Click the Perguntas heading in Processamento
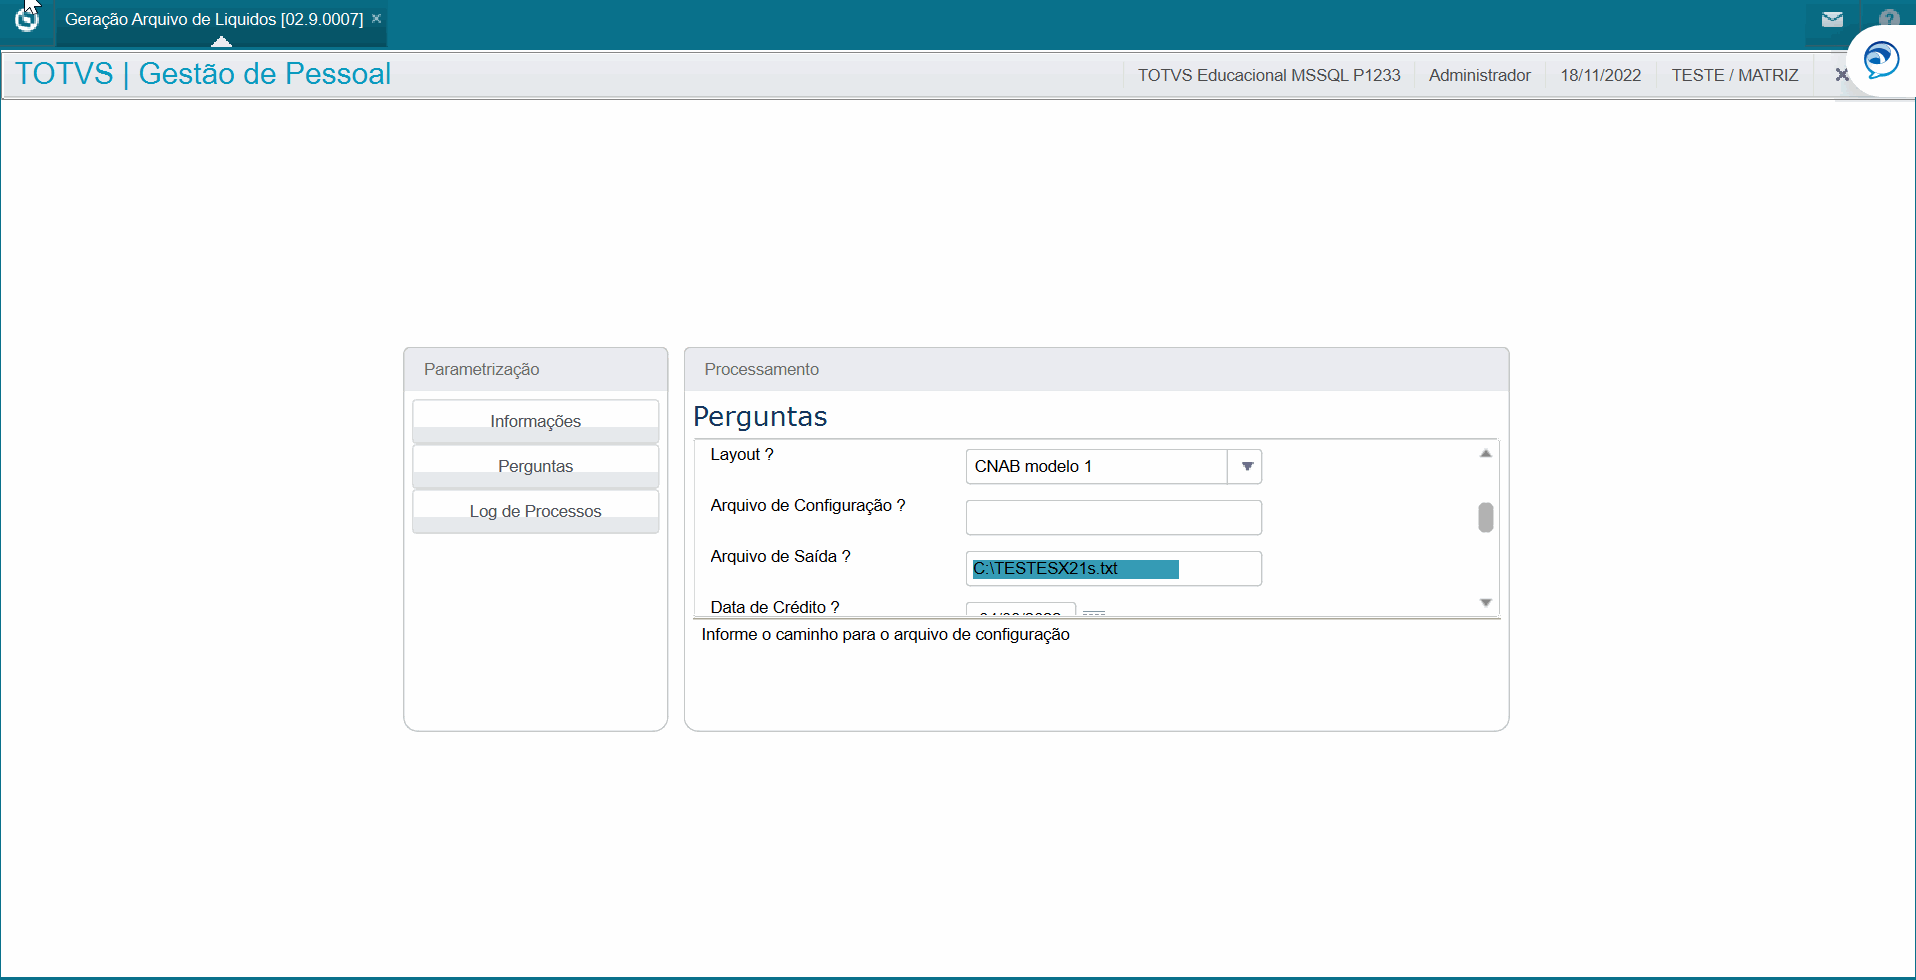The height and width of the screenshot is (980, 1916). (760, 416)
